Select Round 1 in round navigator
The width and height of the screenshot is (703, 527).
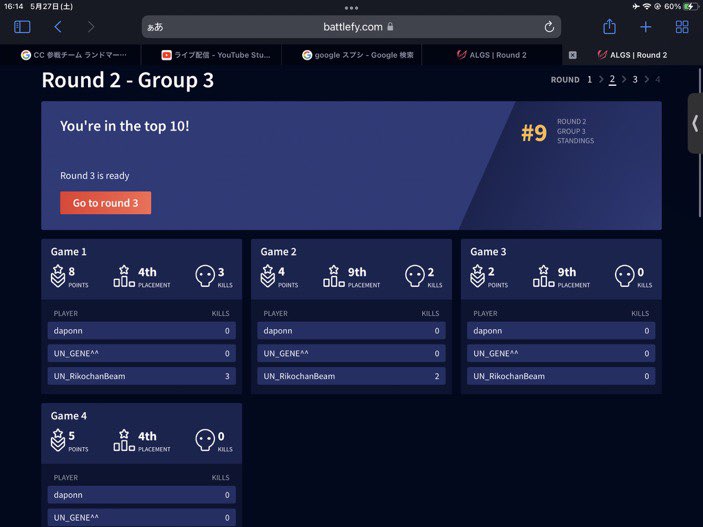click(590, 79)
